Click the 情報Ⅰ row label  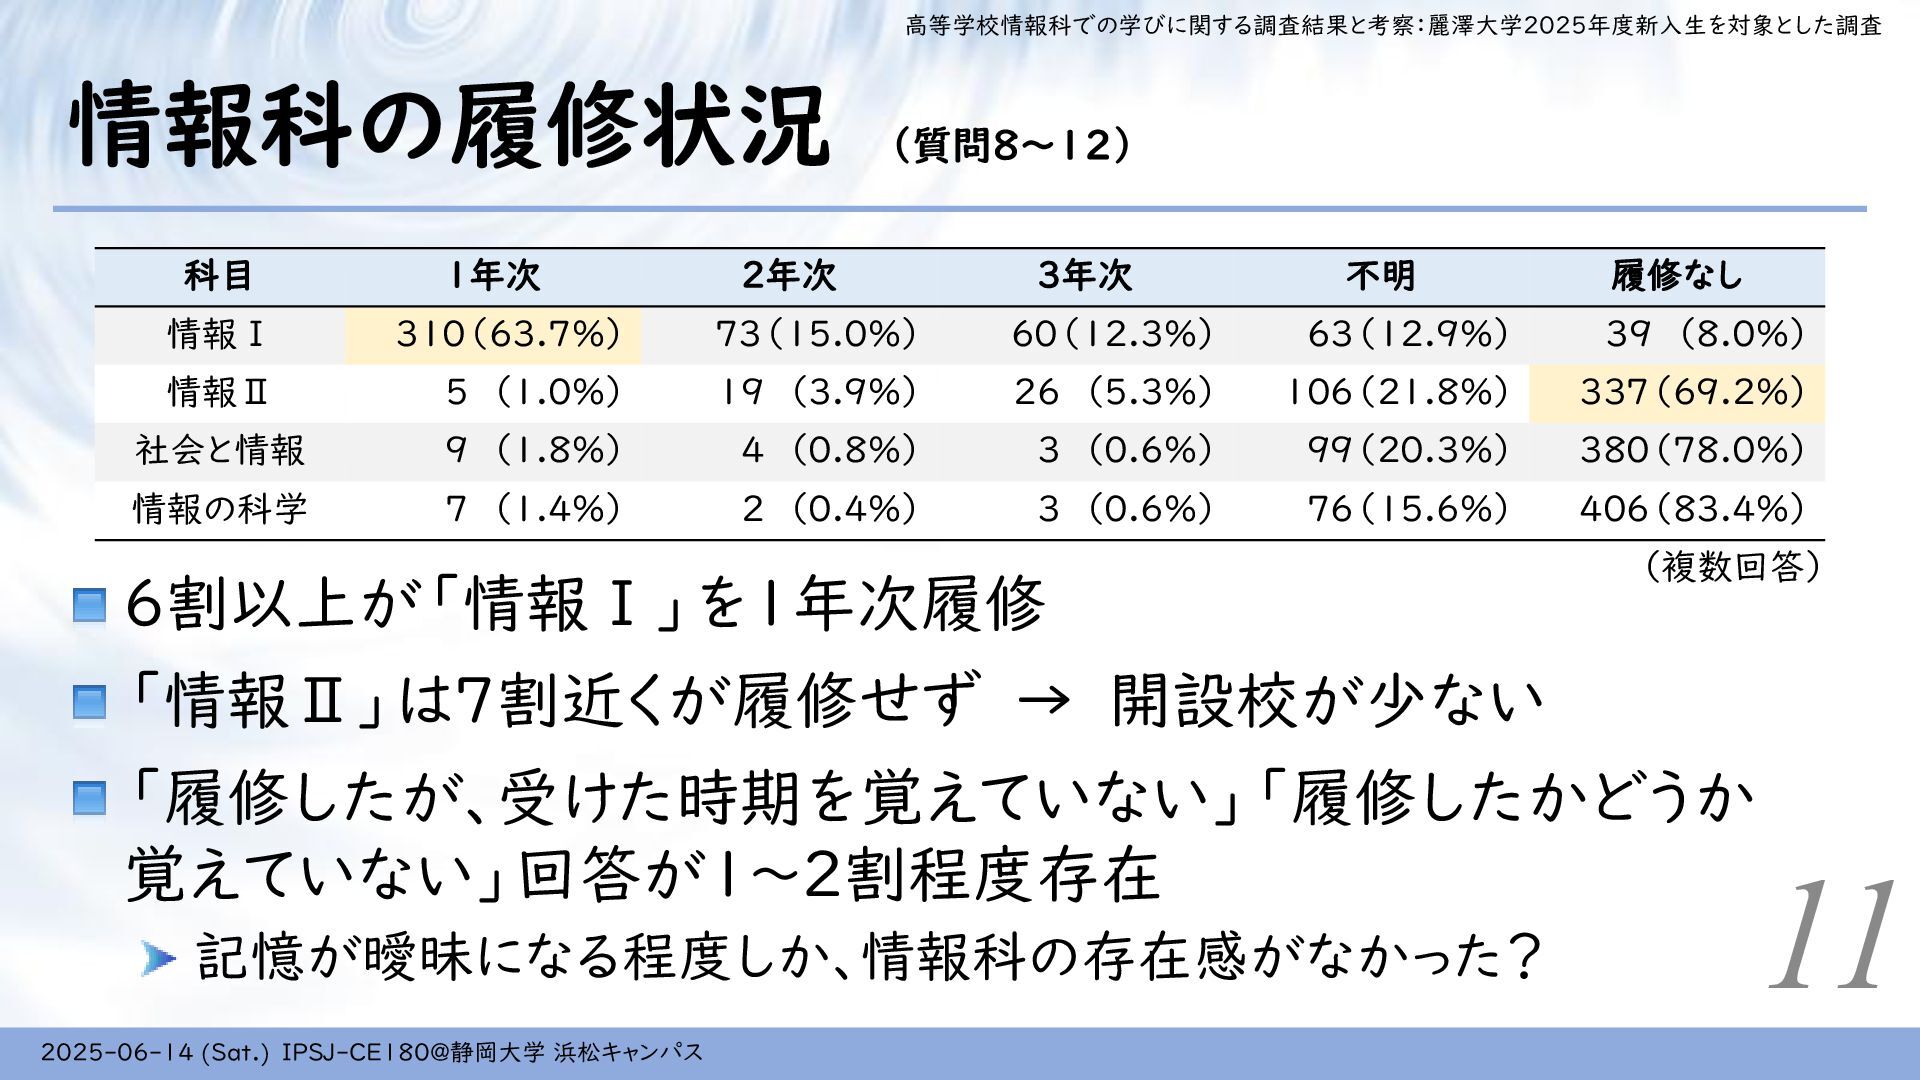217,334
